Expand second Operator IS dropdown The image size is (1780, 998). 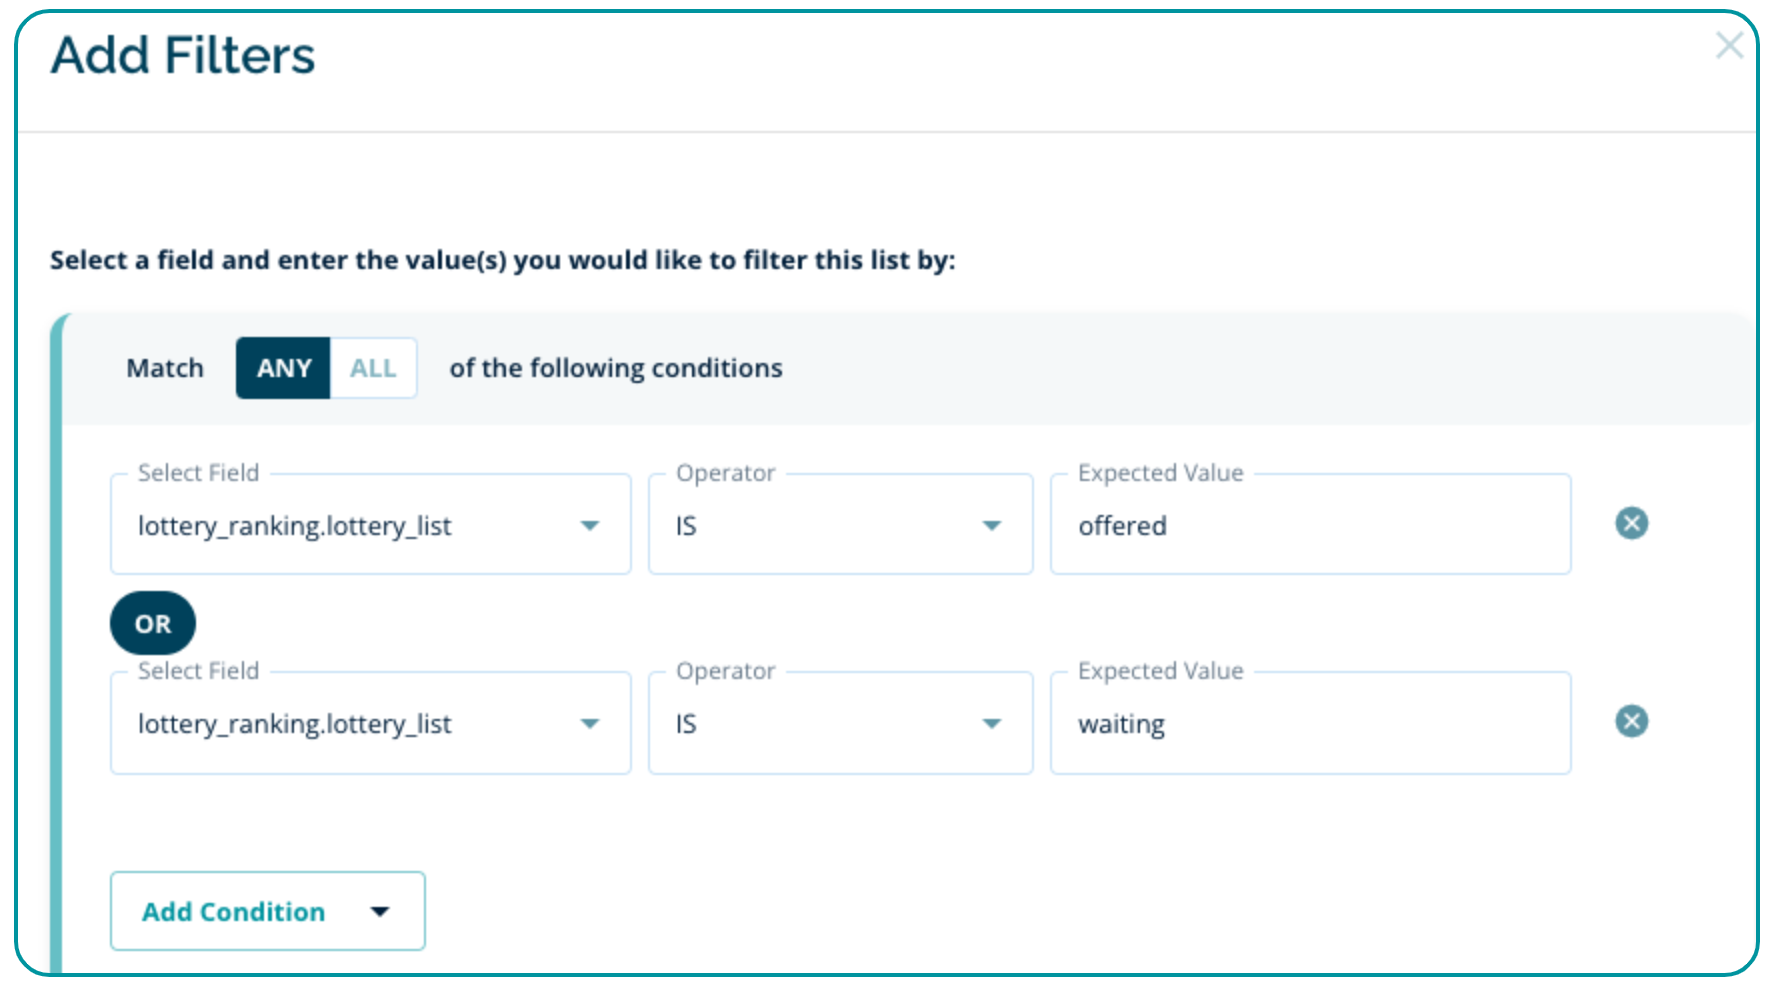coord(840,723)
